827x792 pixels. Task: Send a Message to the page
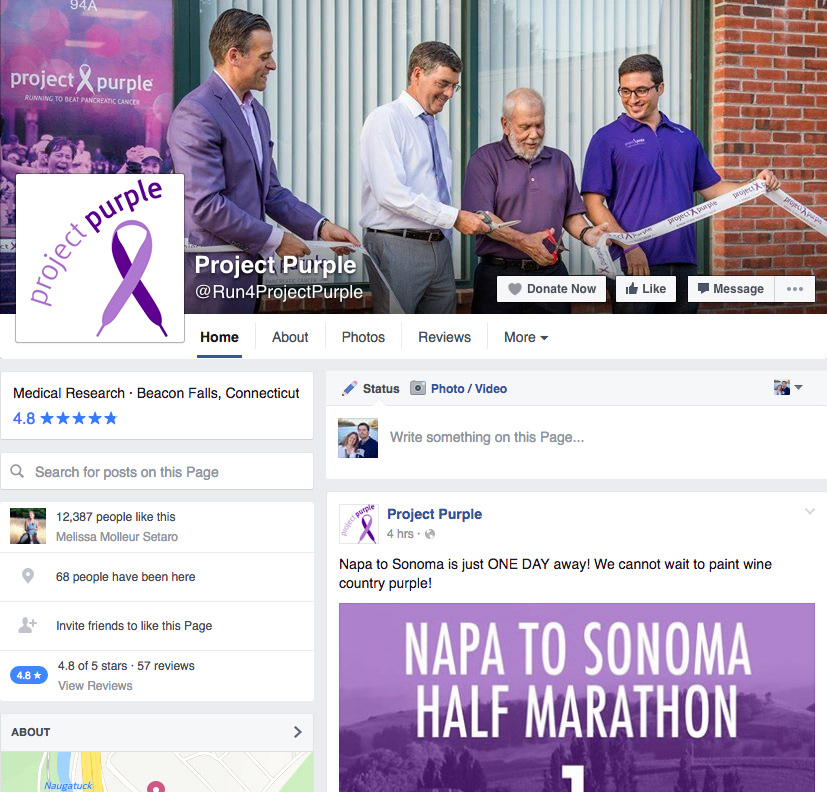tap(731, 289)
